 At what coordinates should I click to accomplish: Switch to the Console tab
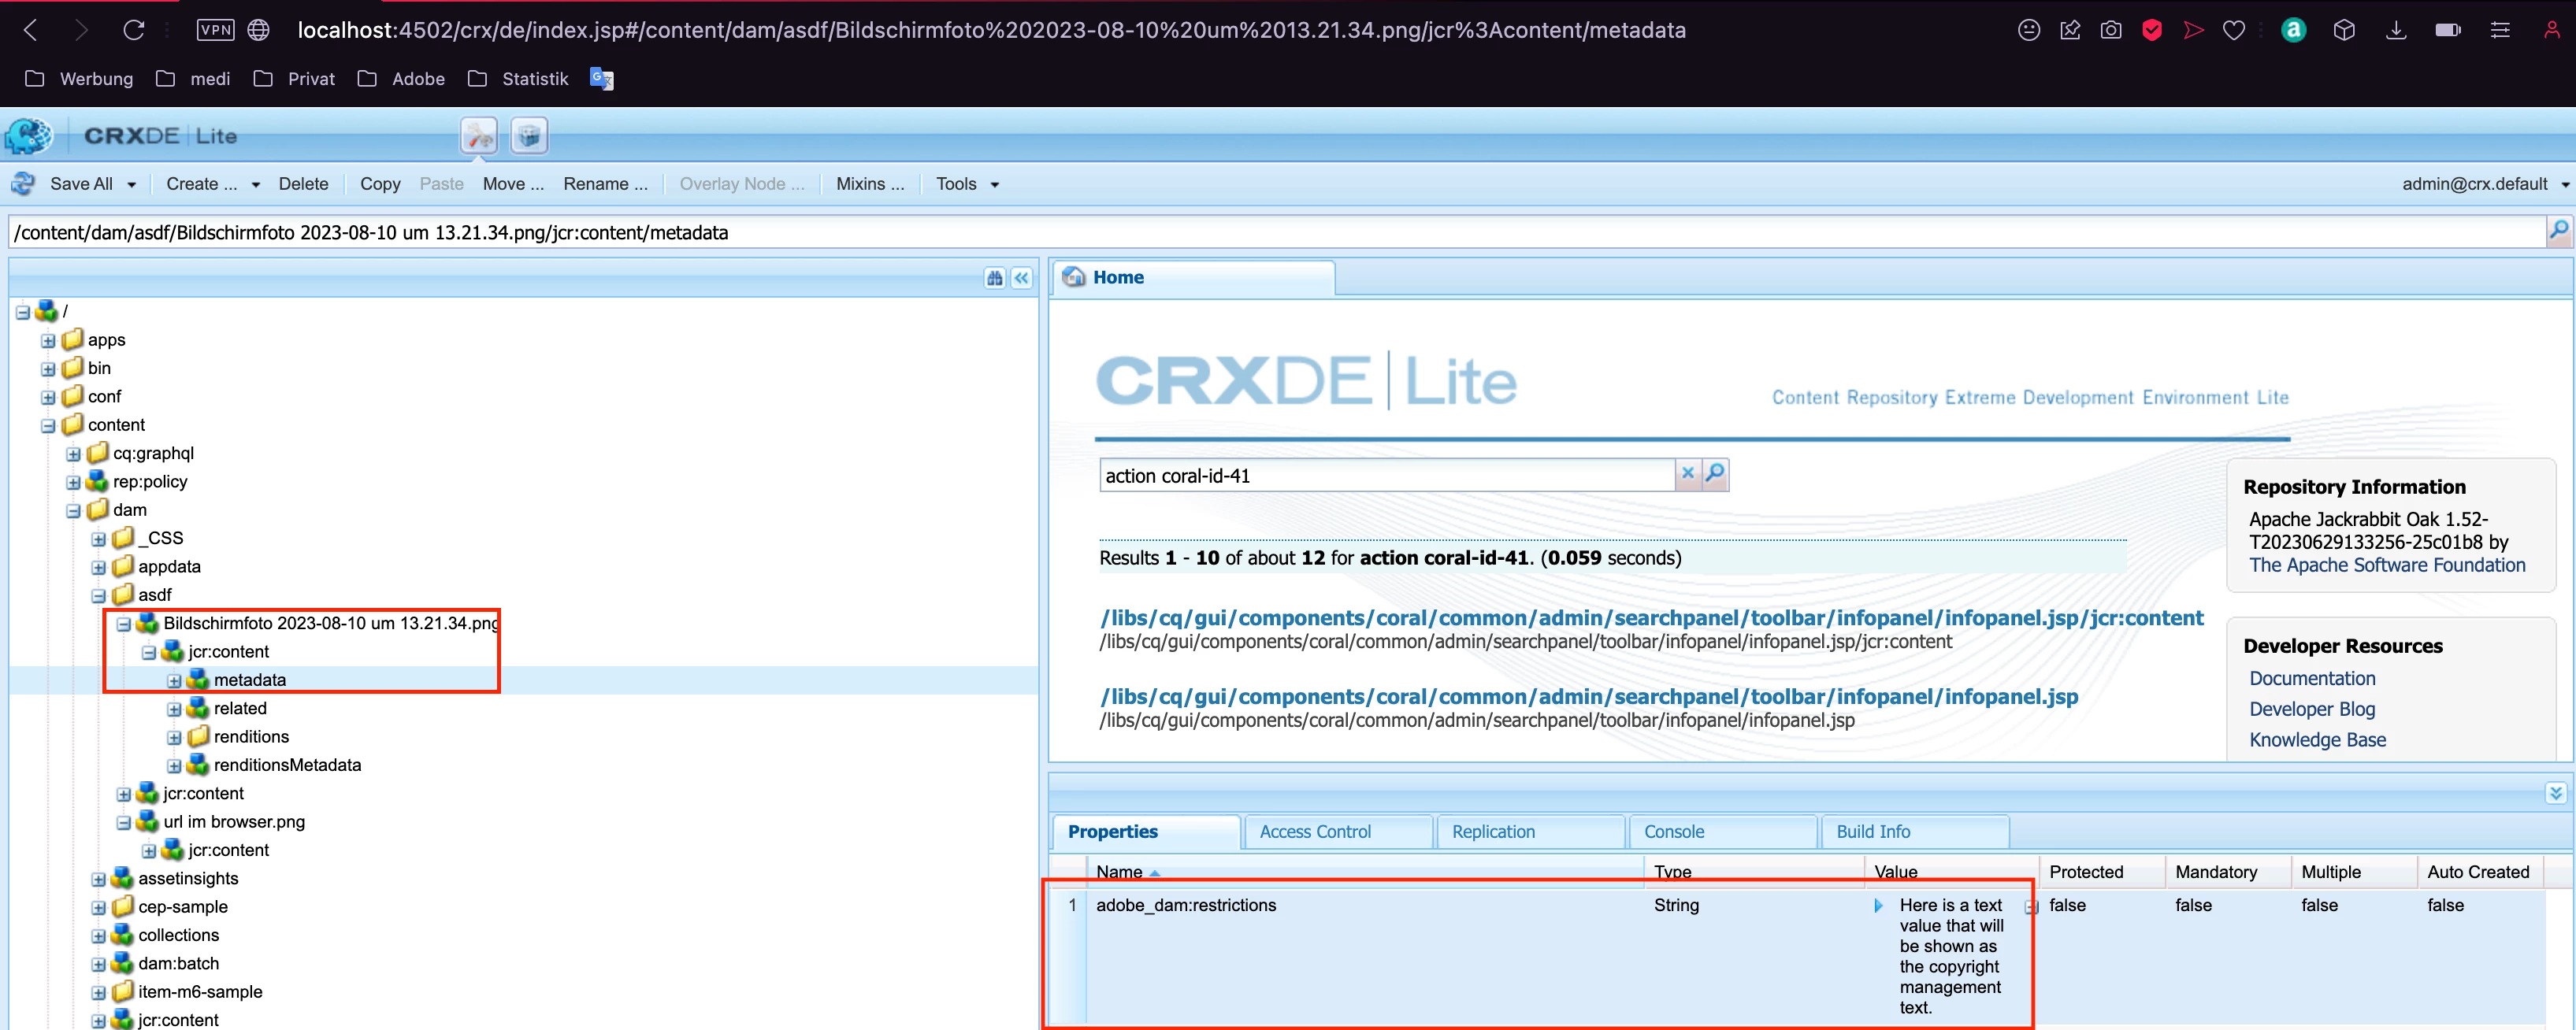pyautogui.click(x=1673, y=831)
